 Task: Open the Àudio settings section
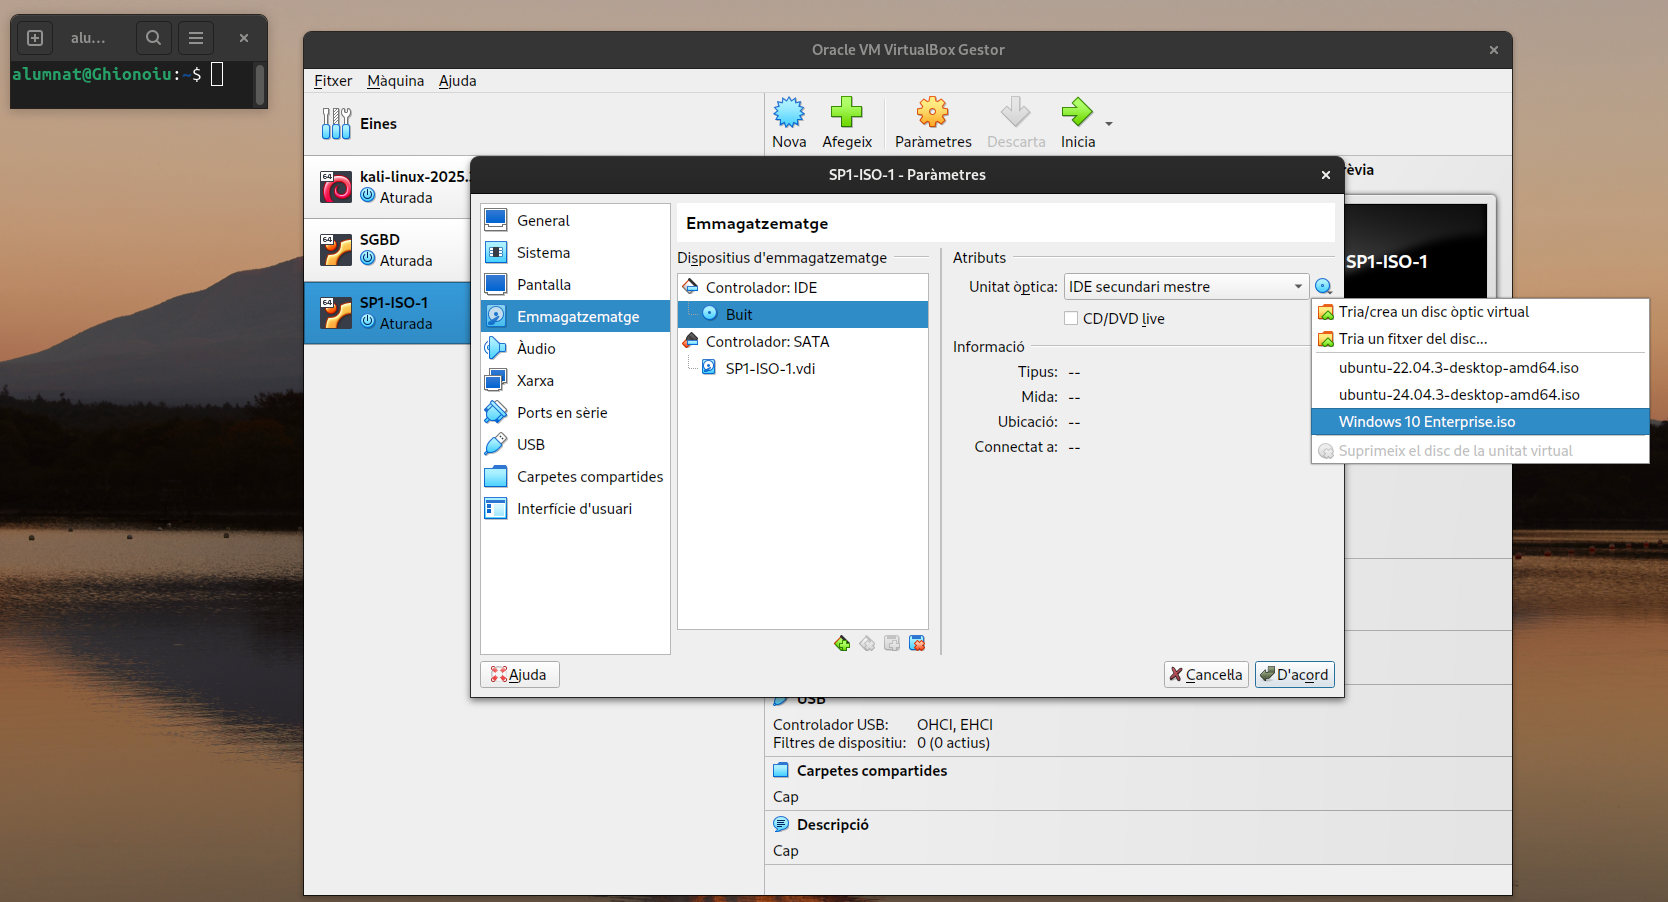[536, 349]
